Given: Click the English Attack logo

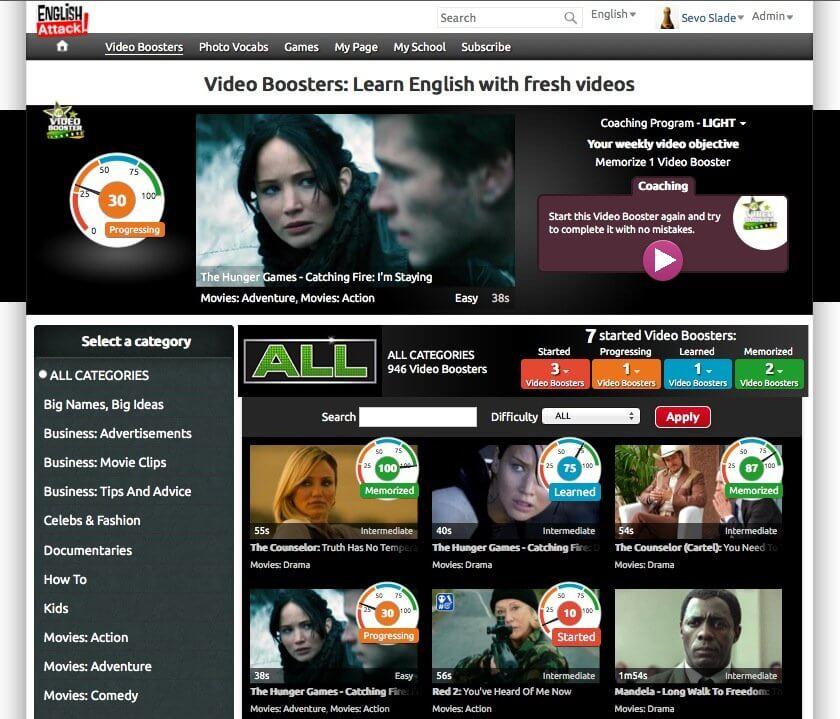Looking at the screenshot, I should 62,19.
